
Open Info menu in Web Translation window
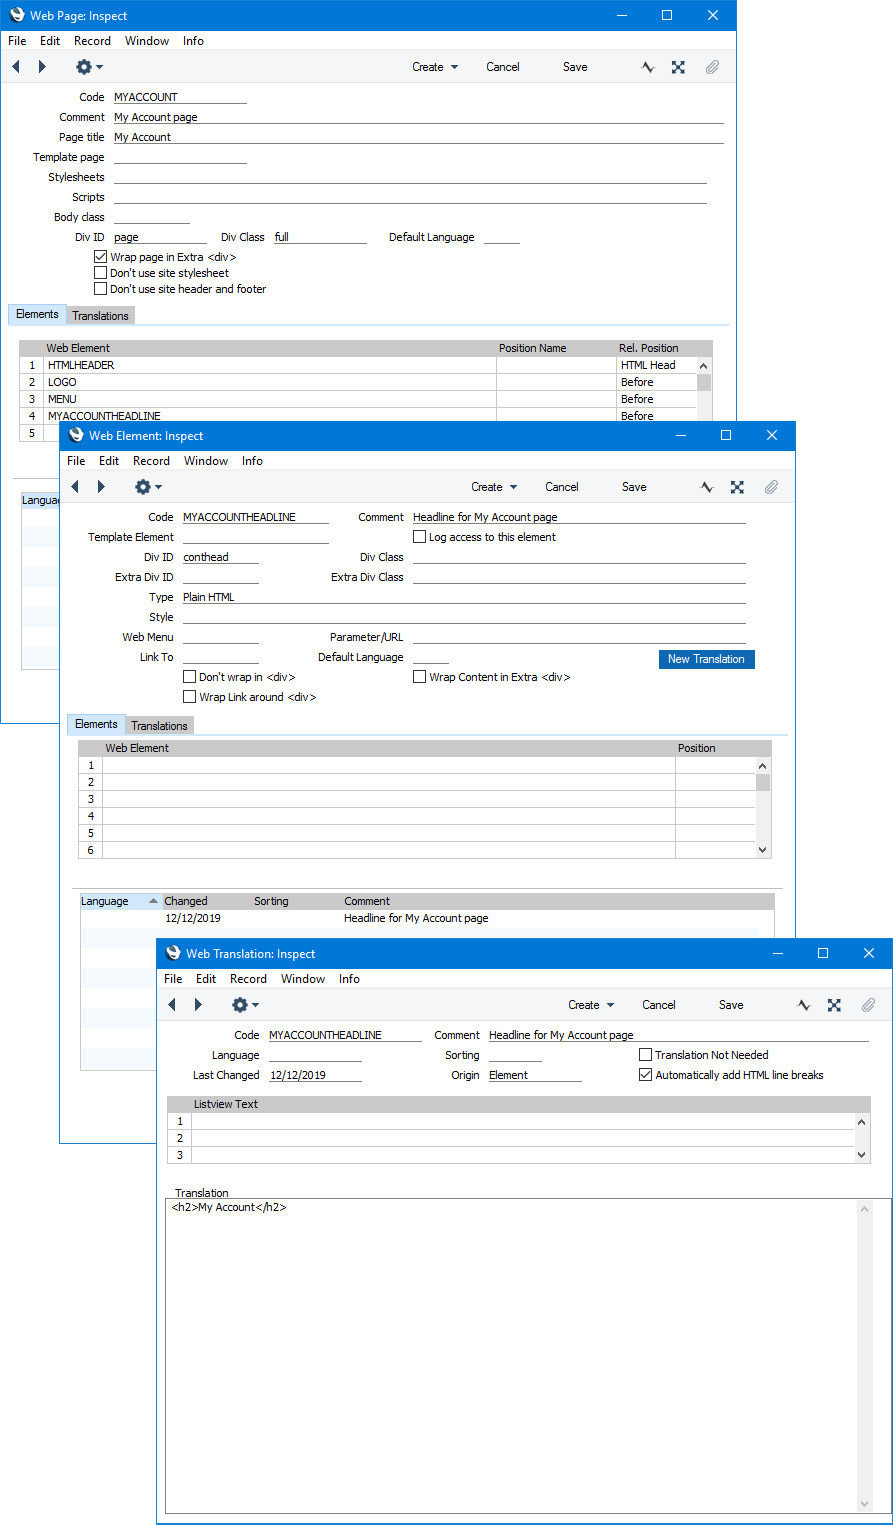pyautogui.click(x=349, y=979)
